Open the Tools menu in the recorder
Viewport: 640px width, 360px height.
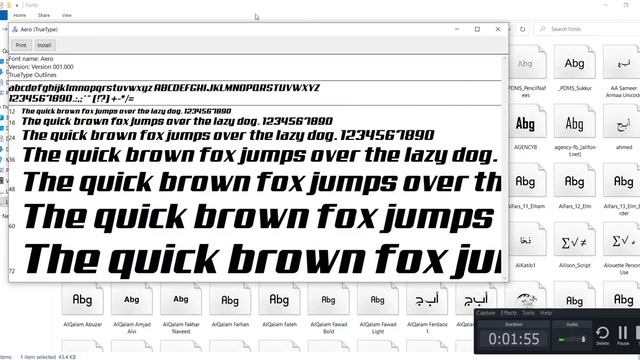click(528, 313)
